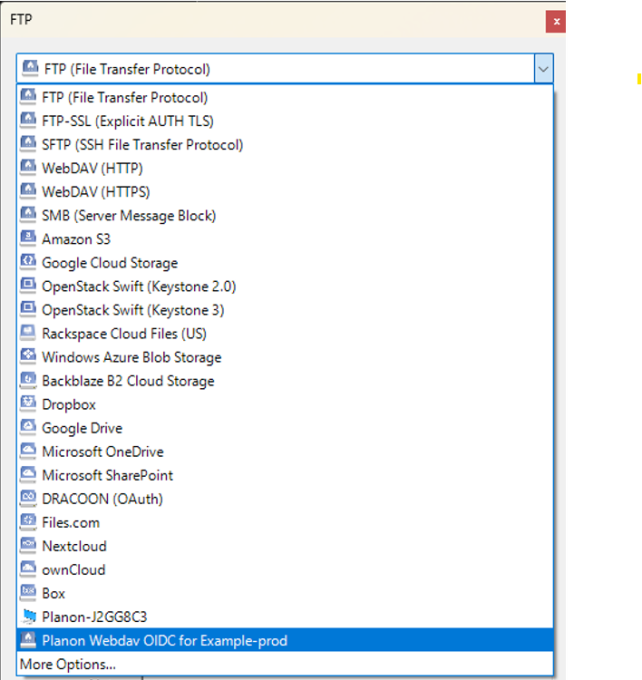
Task: Click the Google Cloud Storage icon
Action: point(28,262)
